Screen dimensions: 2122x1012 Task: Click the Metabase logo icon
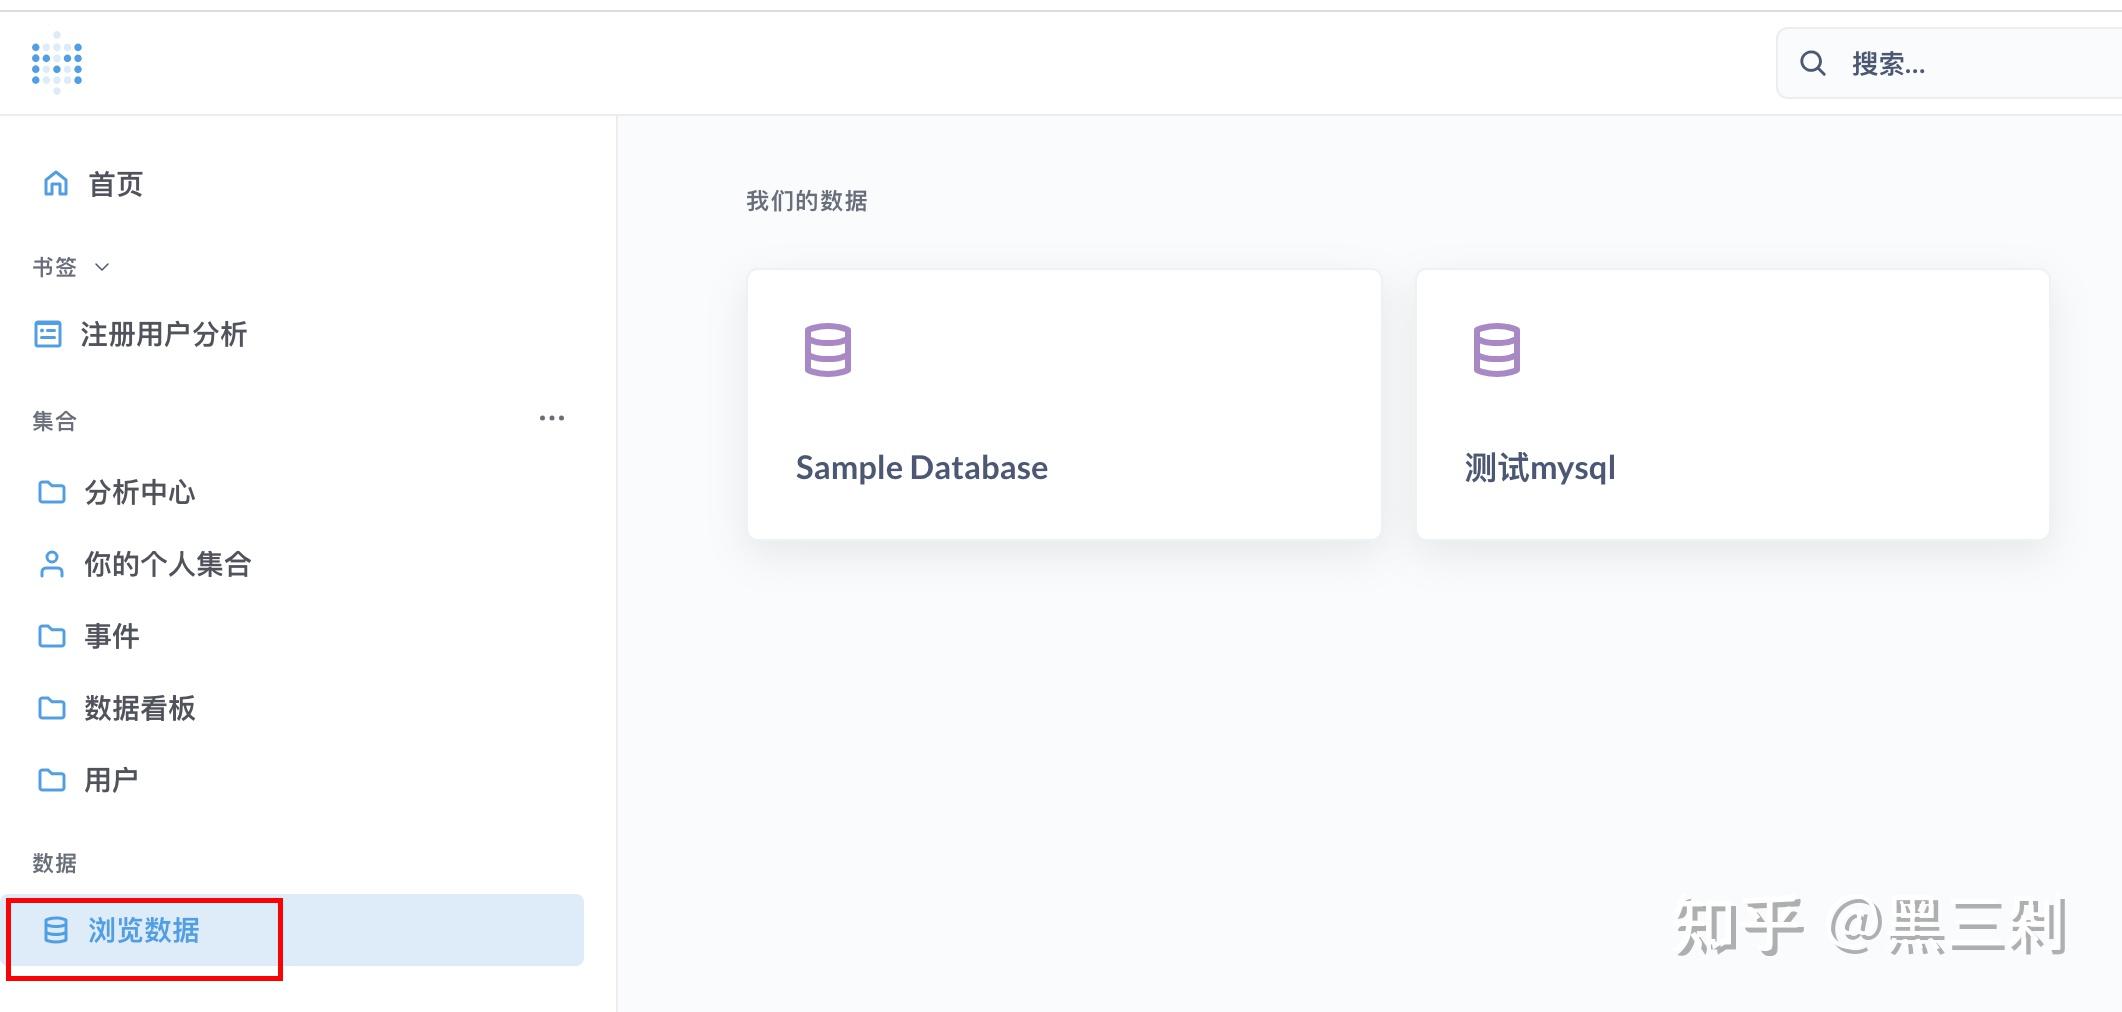click(57, 63)
